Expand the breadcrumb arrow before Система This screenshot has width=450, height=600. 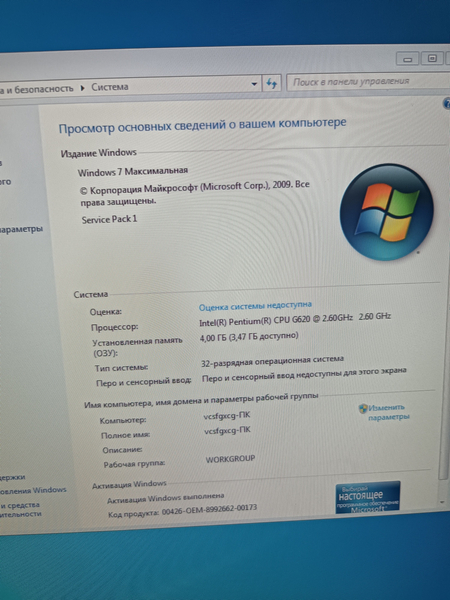pos(82,88)
